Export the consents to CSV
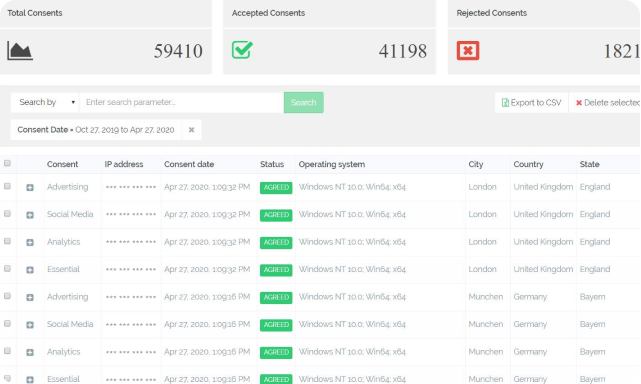The height and width of the screenshot is (384, 641). pos(531,103)
